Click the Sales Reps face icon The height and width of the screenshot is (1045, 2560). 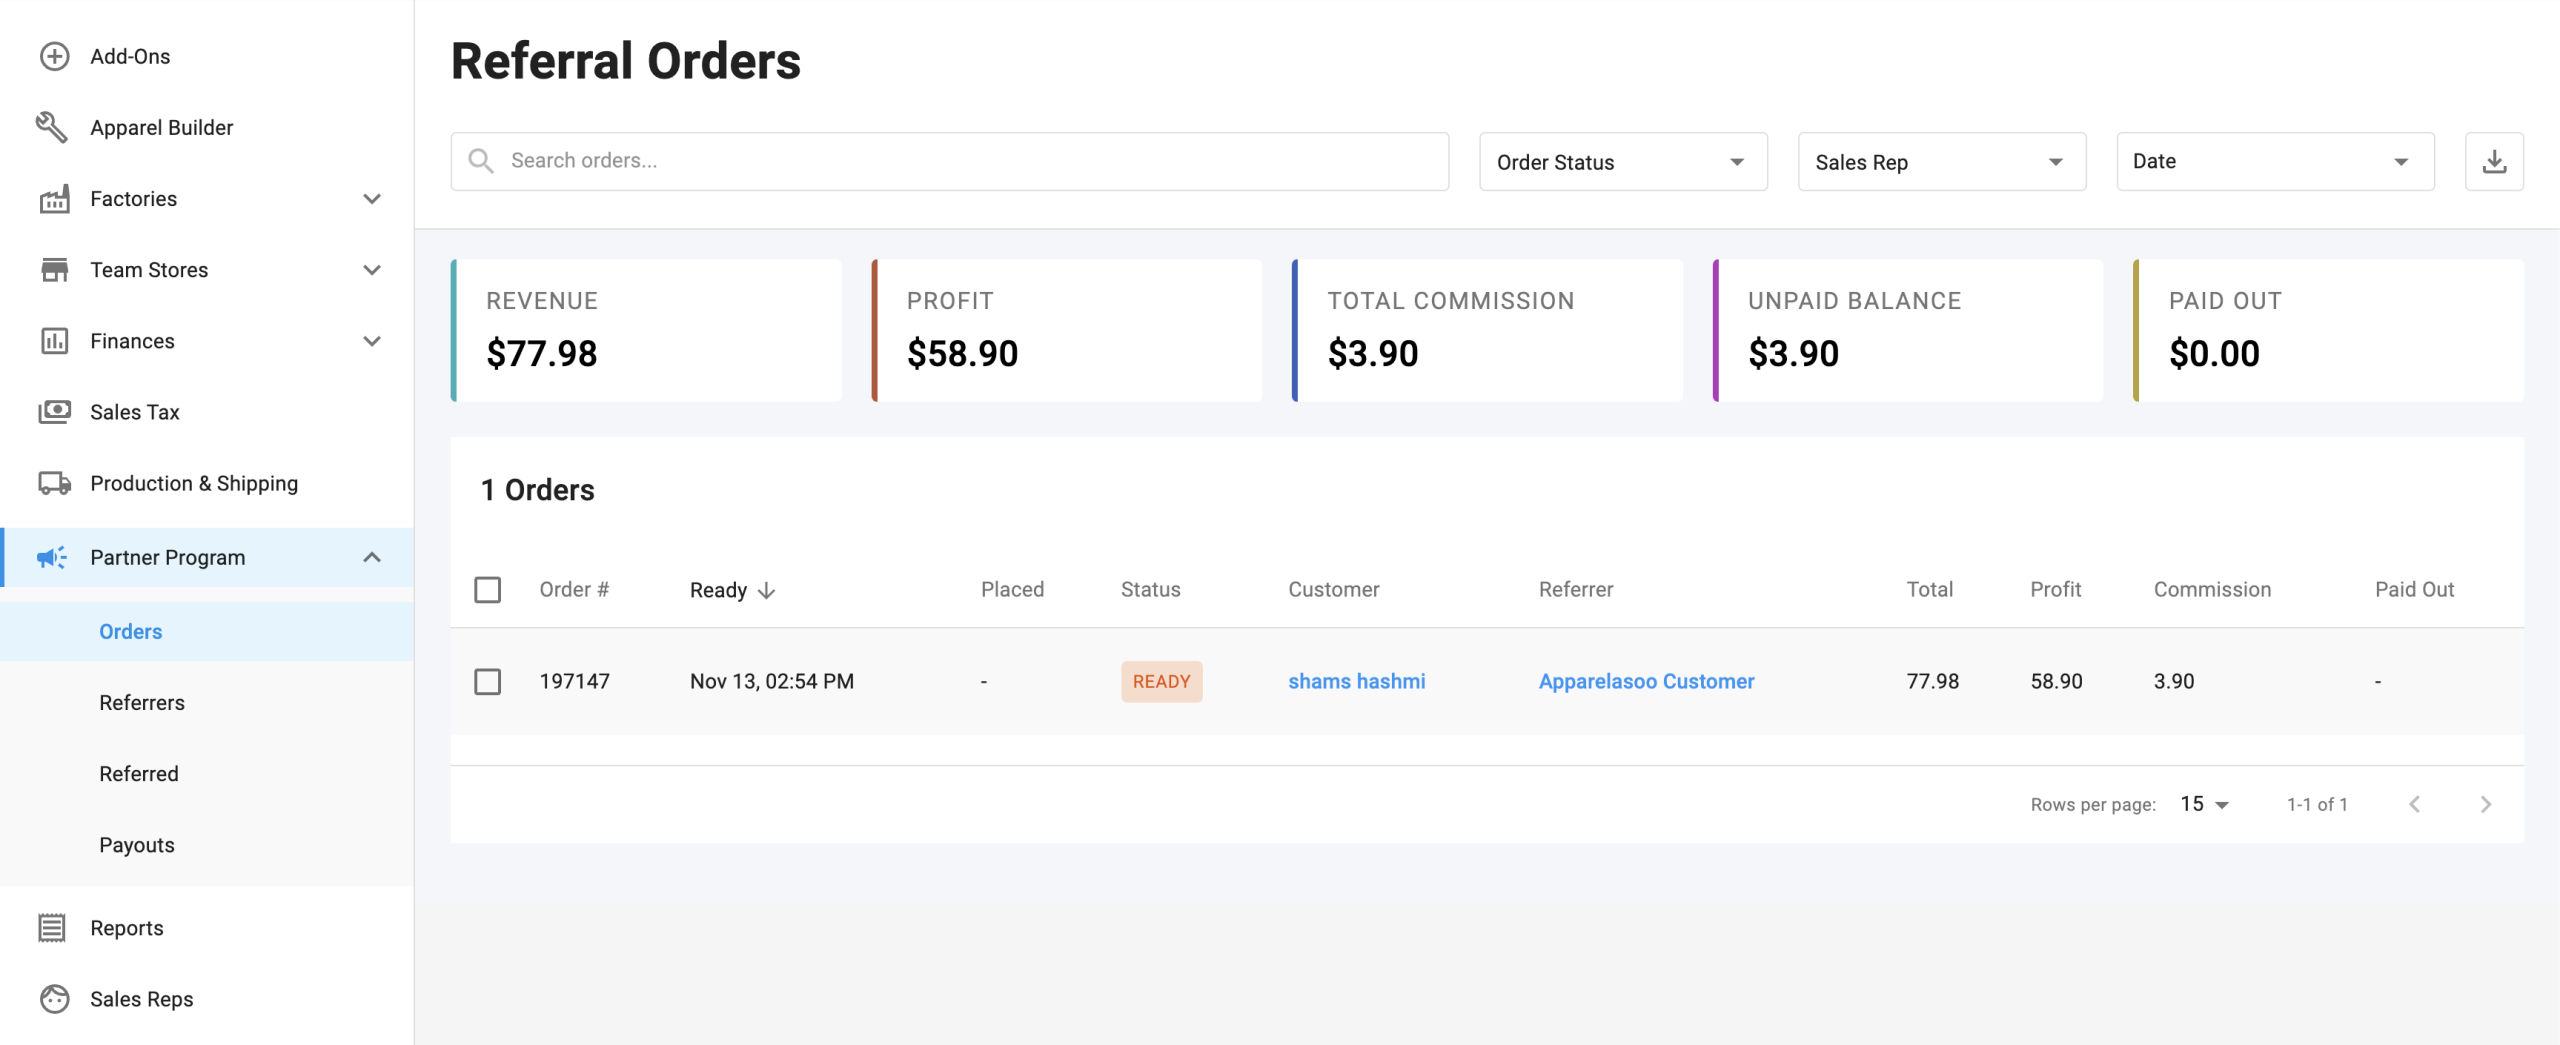pyautogui.click(x=54, y=999)
